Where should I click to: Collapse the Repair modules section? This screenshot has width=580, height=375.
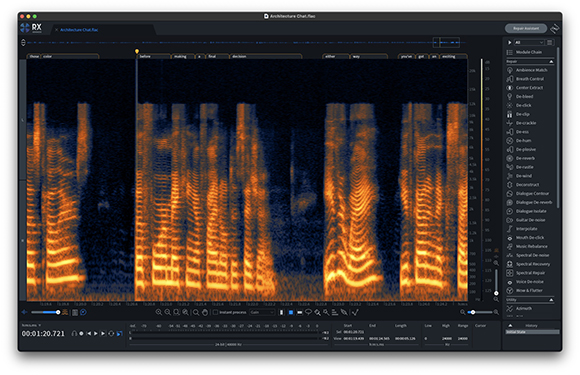[x=551, y=61]
